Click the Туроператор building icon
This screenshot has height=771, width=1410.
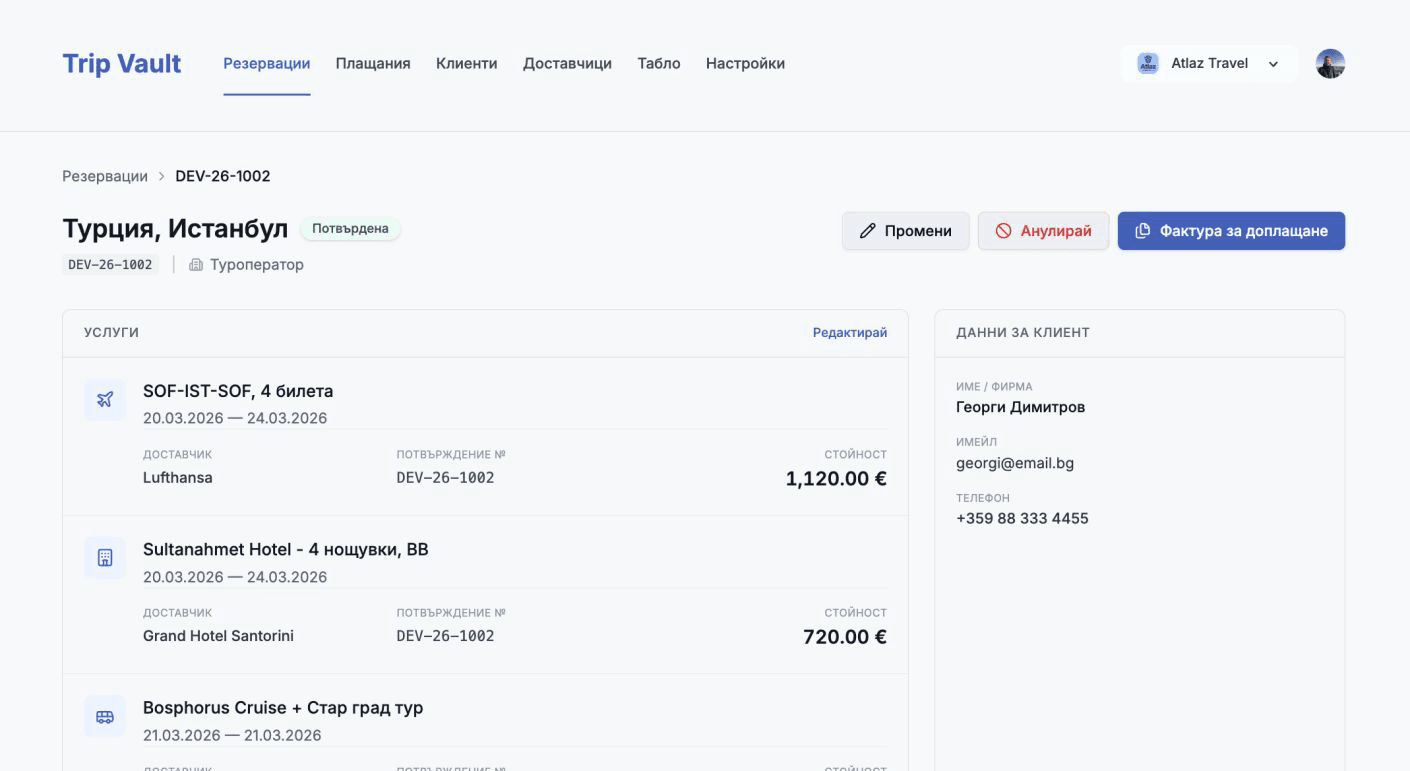(x=196, y=265)
